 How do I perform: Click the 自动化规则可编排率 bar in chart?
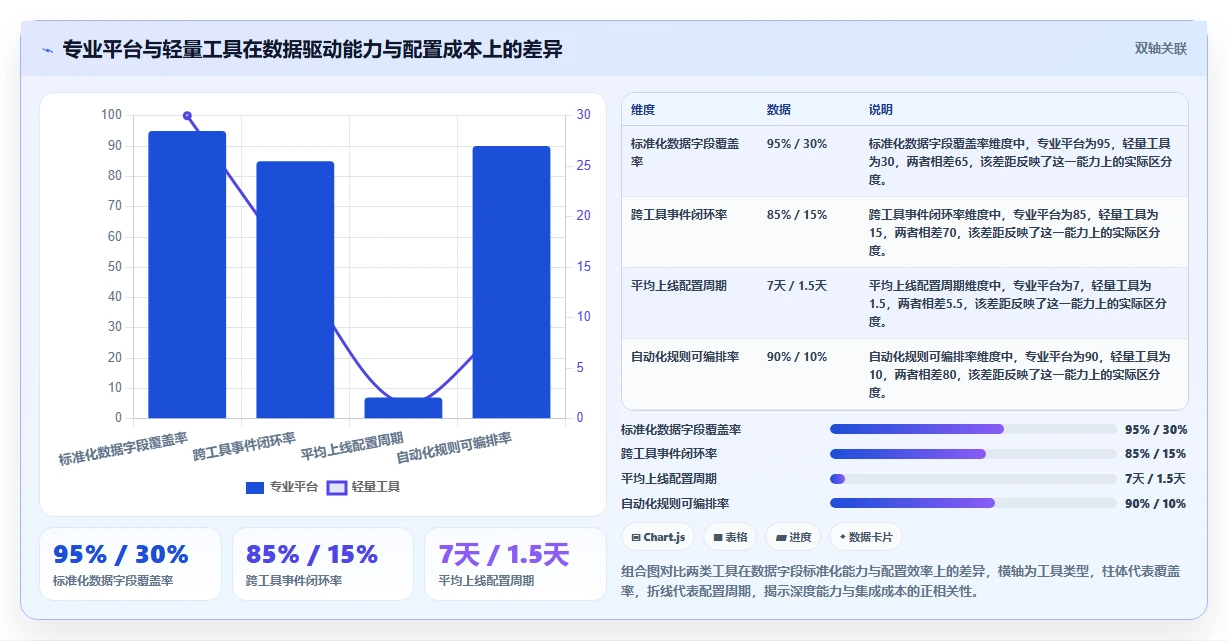click(x=511, y=282)
